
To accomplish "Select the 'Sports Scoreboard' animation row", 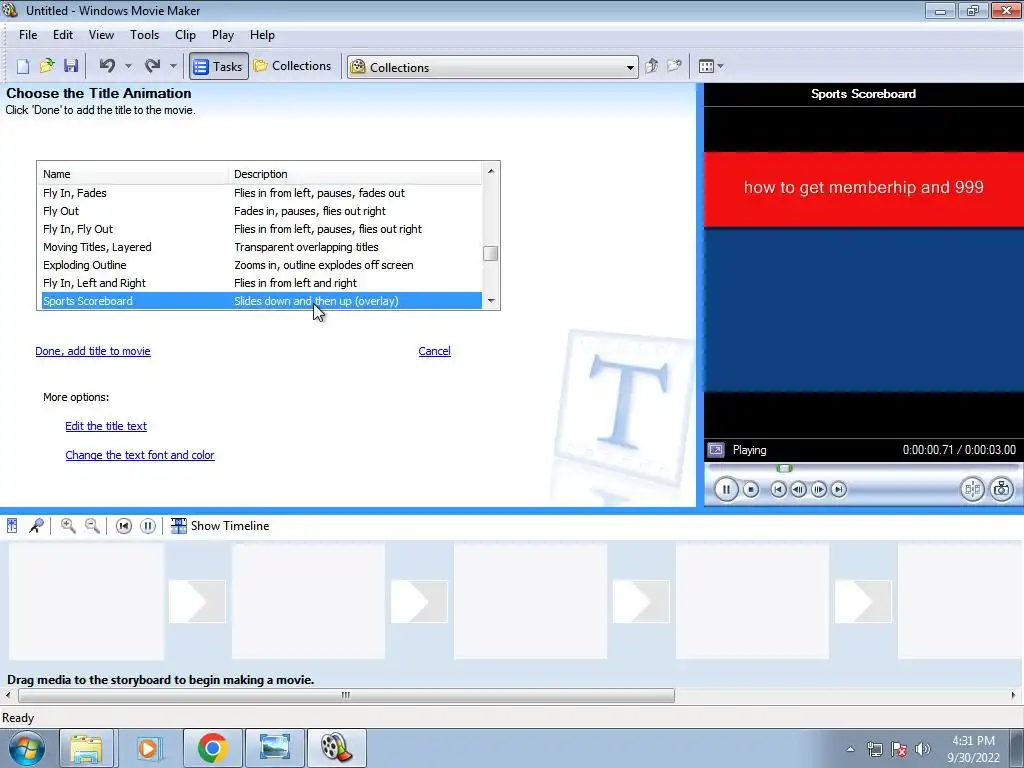I will (x=262, y=301).
